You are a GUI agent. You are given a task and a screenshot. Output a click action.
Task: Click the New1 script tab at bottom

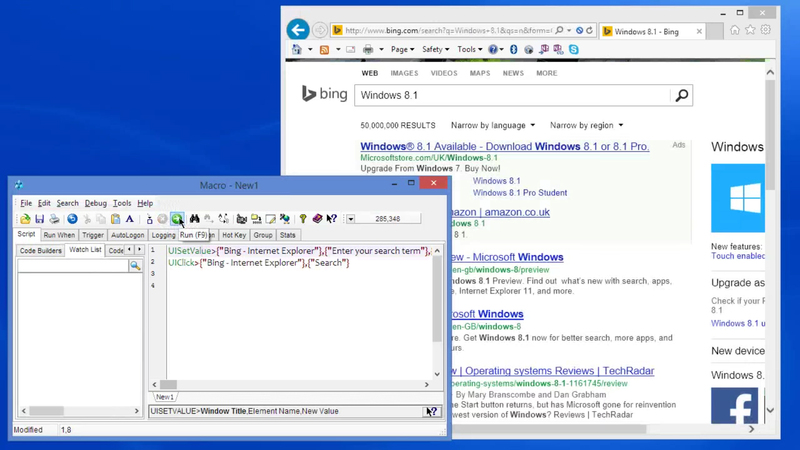coord(165,397)
